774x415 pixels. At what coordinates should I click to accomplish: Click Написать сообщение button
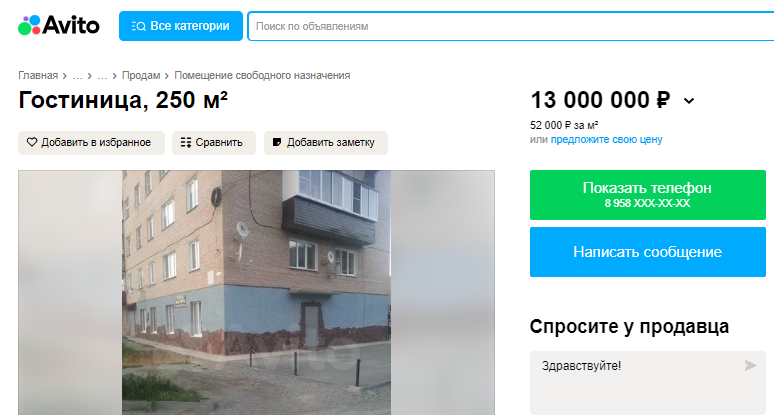pos(648,252)
